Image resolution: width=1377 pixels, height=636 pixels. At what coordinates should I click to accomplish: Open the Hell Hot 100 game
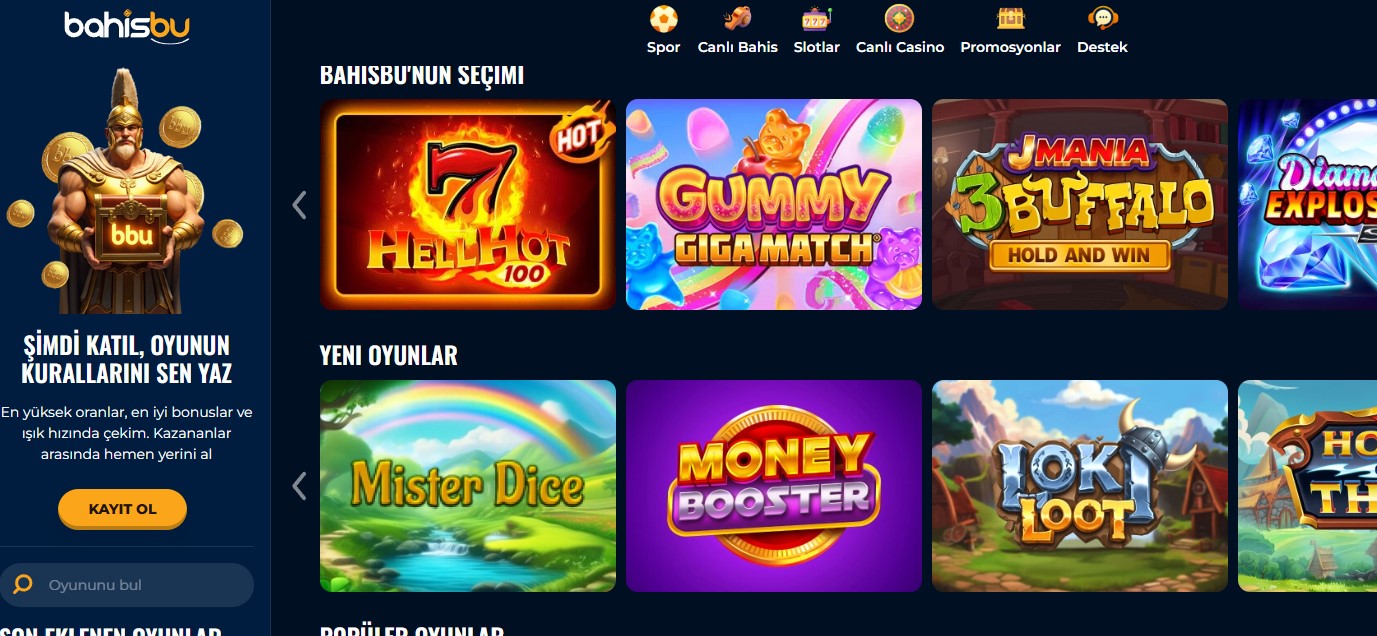468,204
